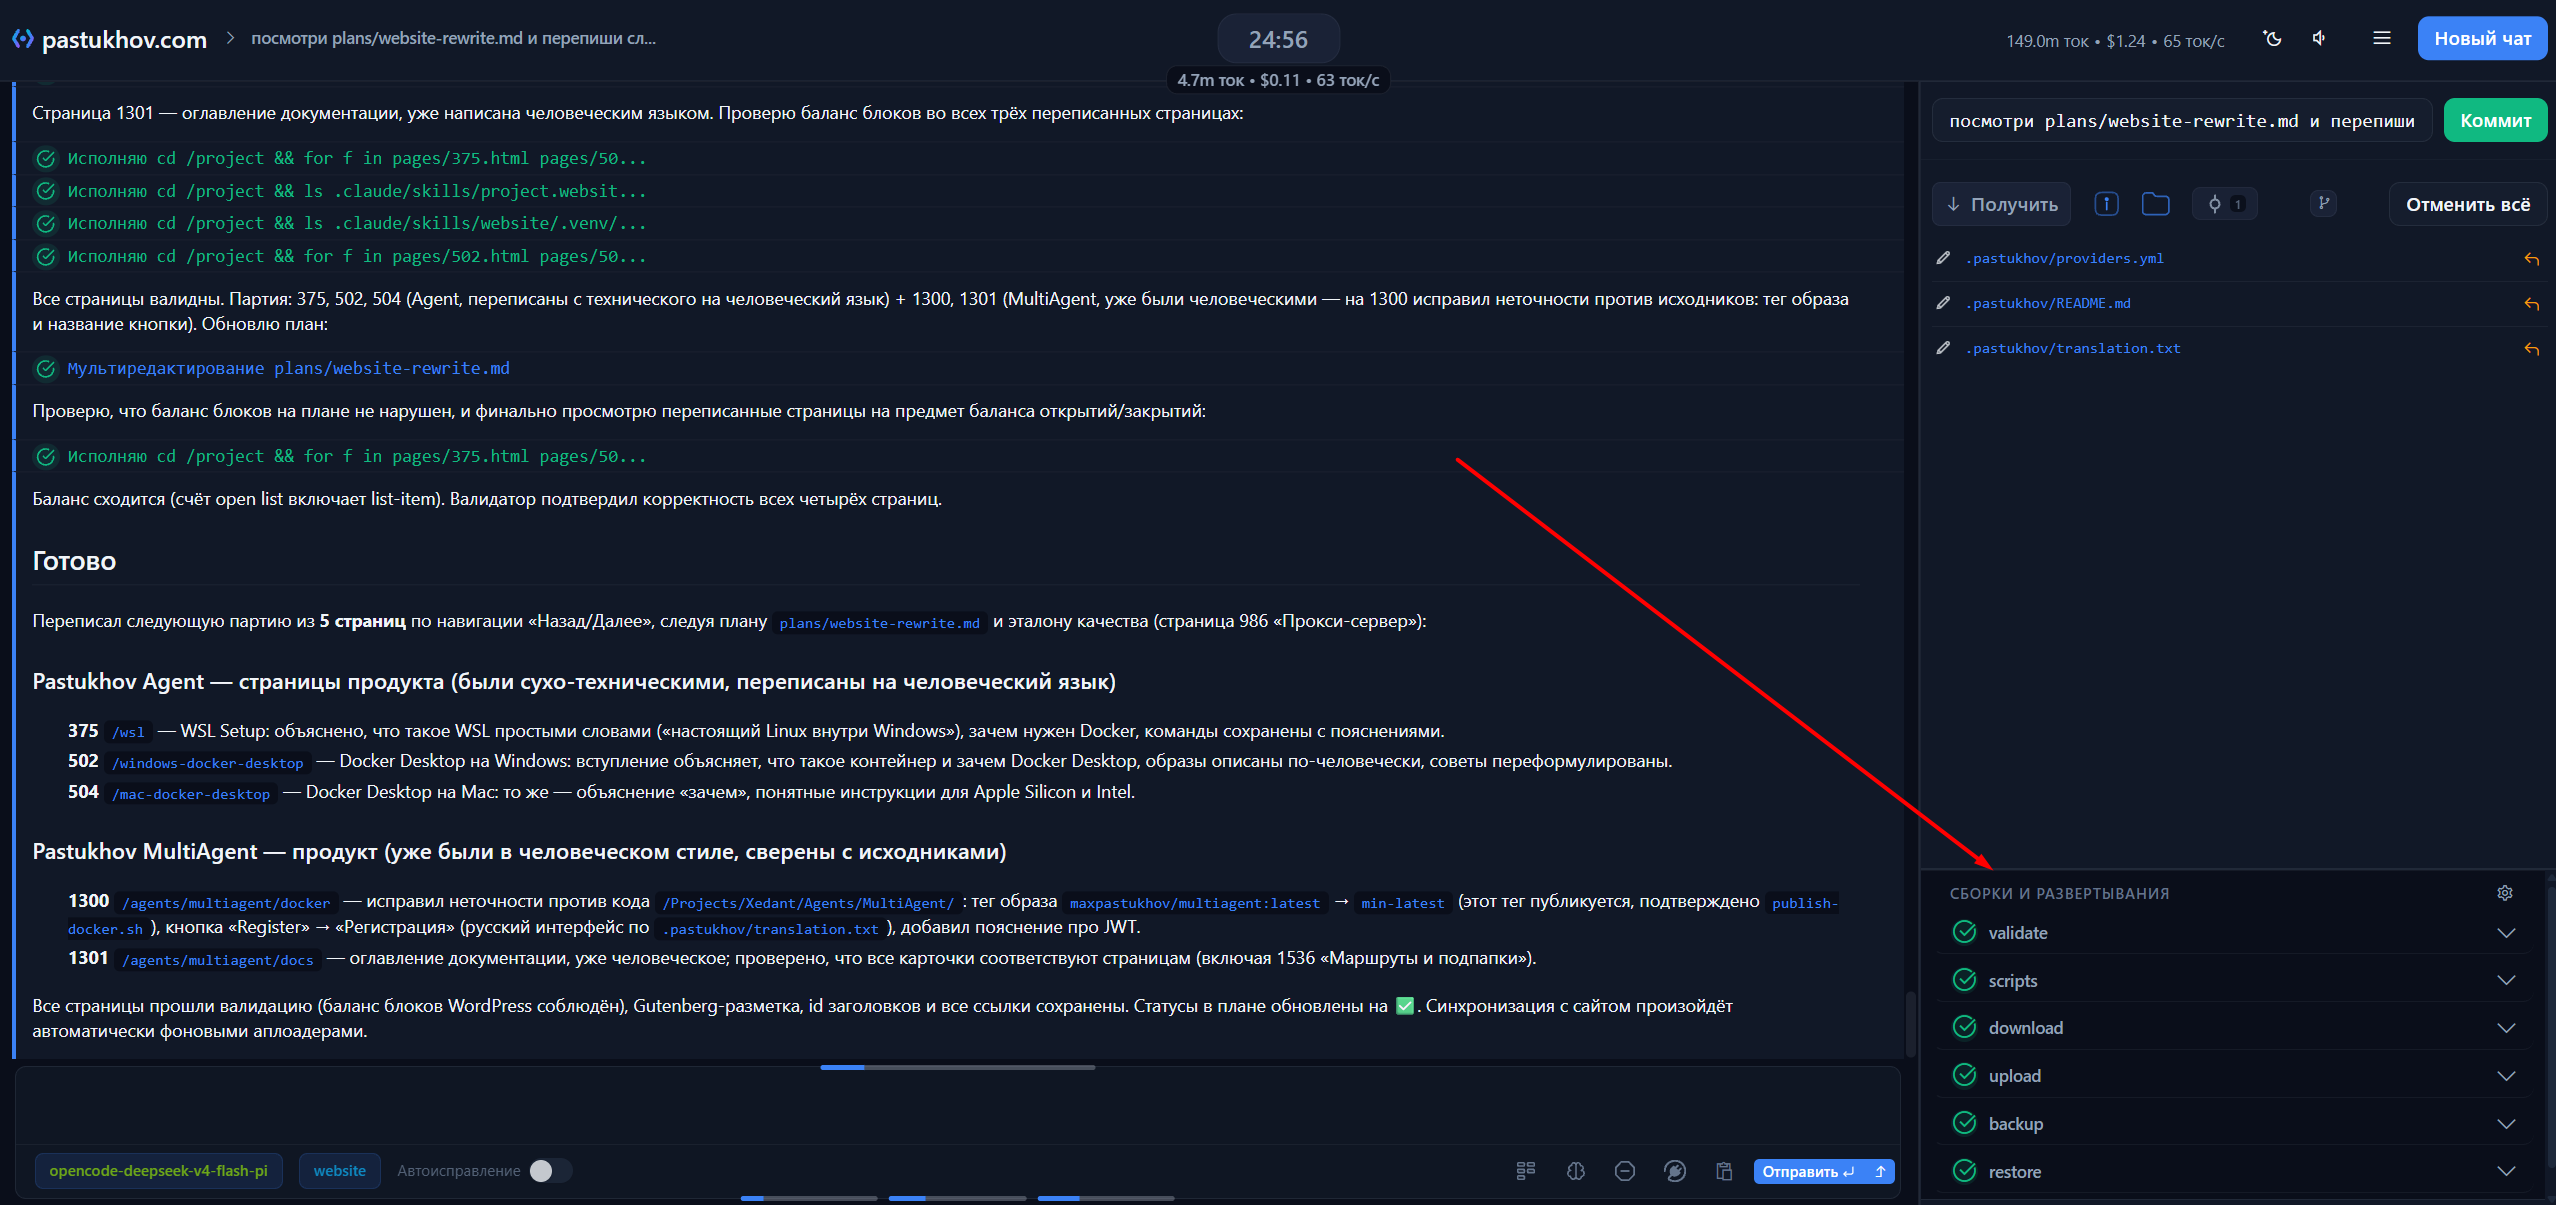
Task: Open builds and deployments settings gear
Action: click(2505, 893)
